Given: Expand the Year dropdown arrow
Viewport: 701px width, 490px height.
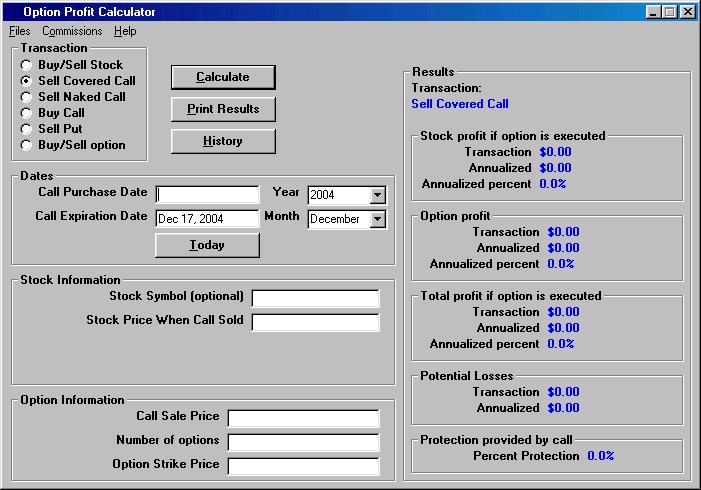Looking at the screenshot, I should [378, 195].
